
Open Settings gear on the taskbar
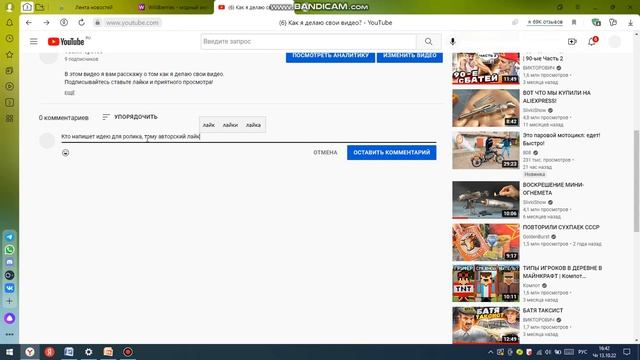pos(88,352)
